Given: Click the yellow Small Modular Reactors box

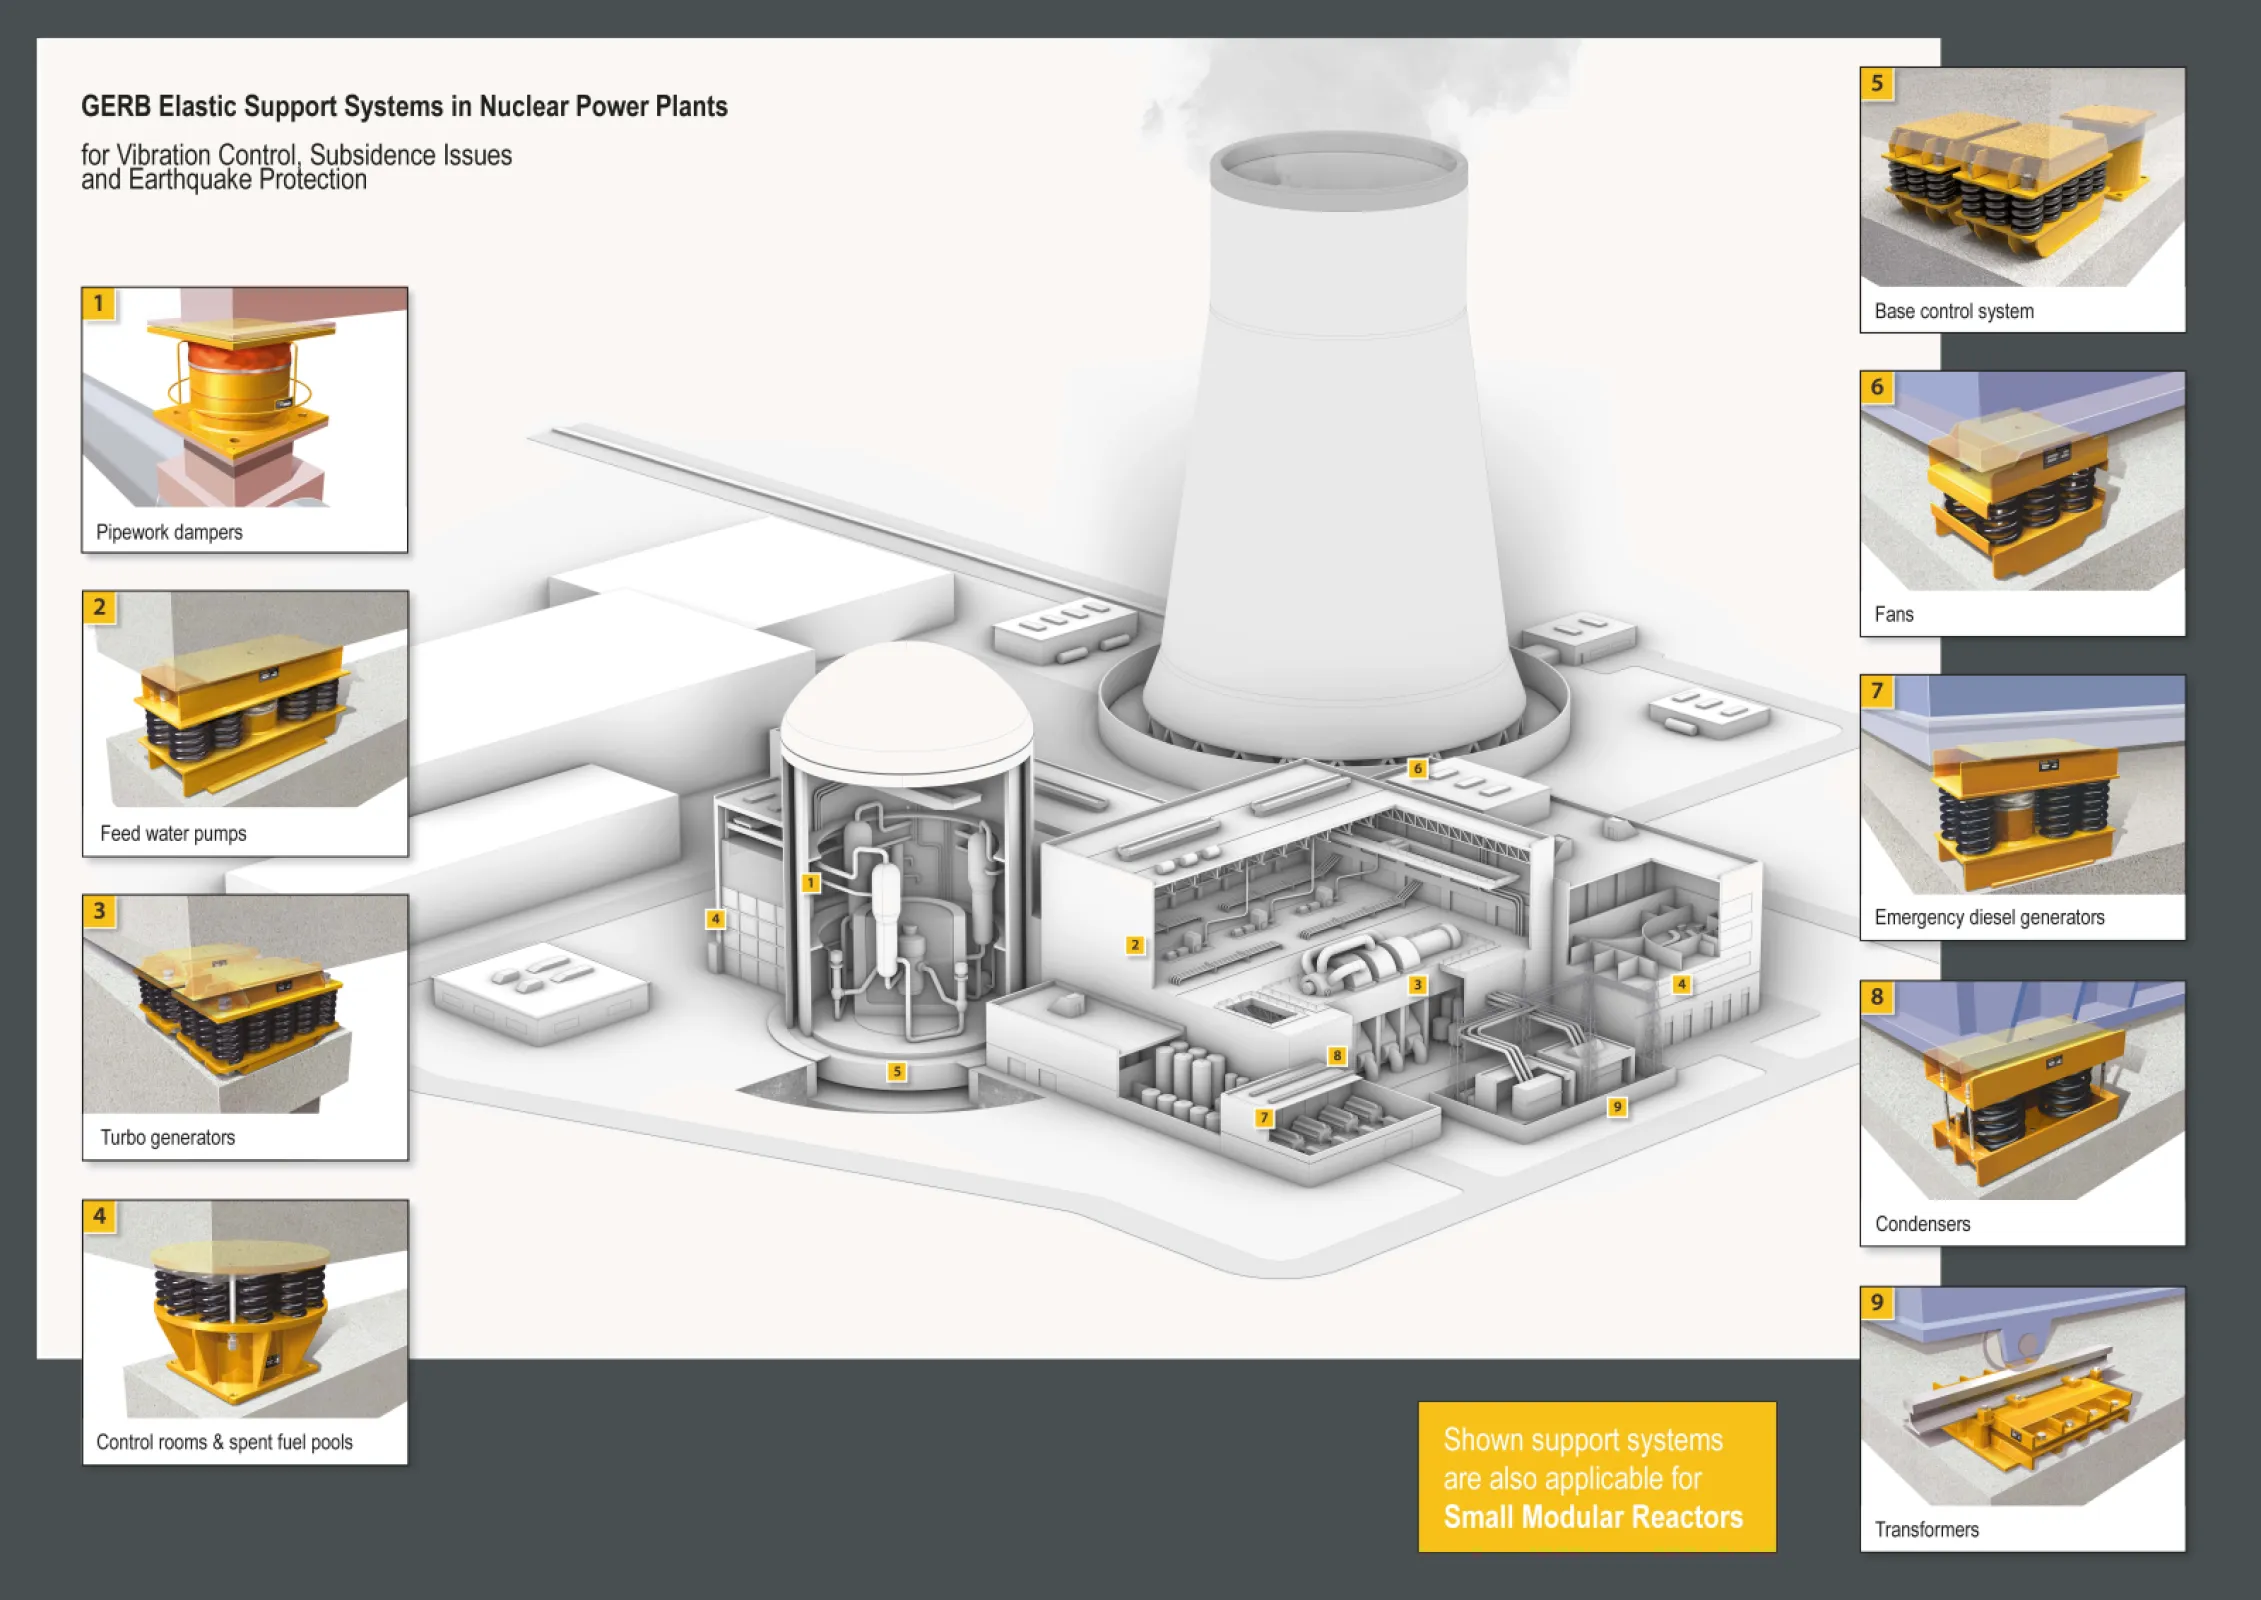Looking at the screenshot, I should click(1596, 1477).
